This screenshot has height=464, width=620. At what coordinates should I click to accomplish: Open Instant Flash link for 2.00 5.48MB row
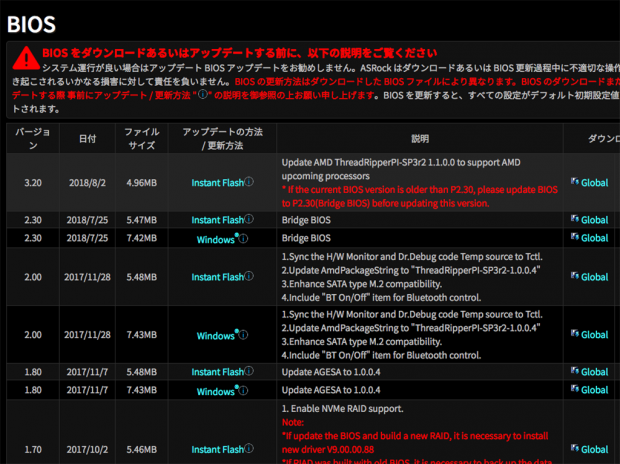coord(217,277)
